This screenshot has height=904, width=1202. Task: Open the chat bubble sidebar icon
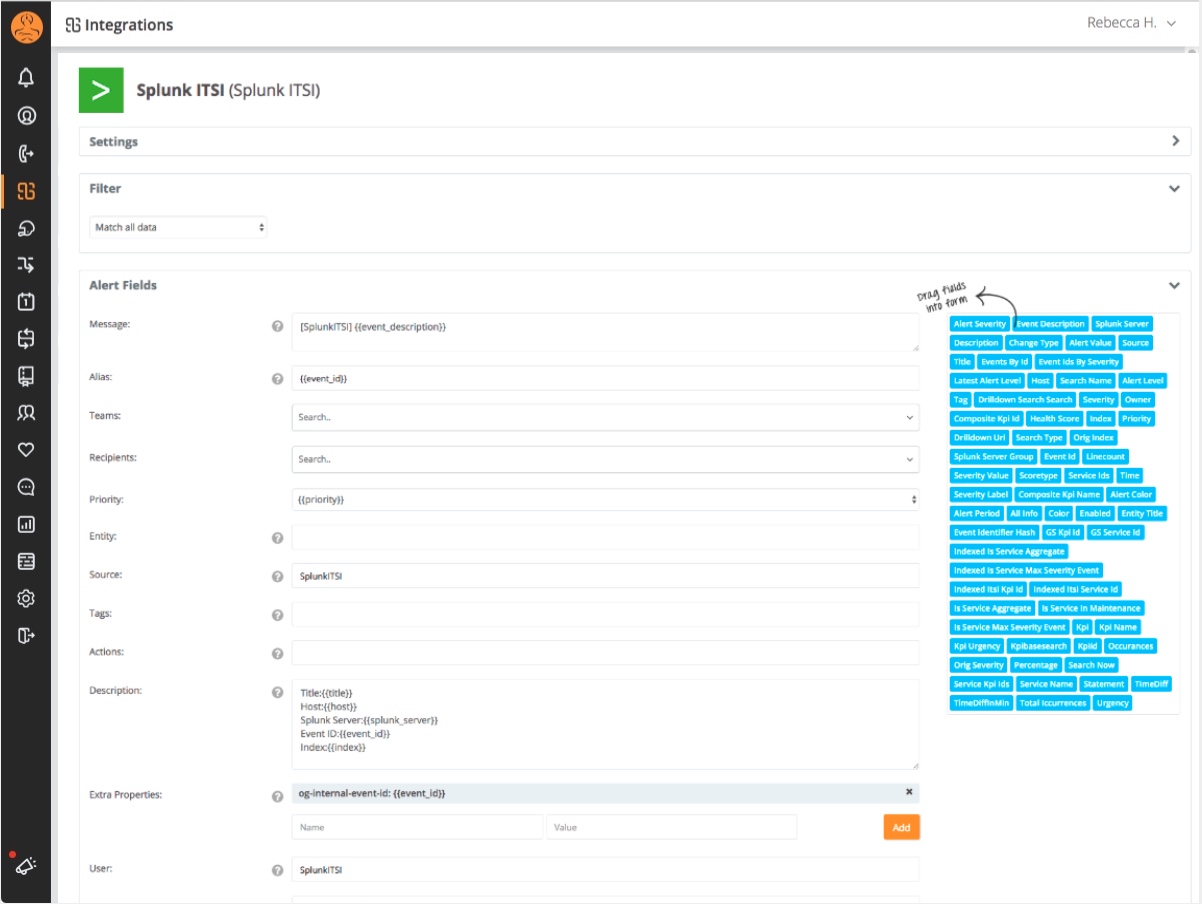click(x=26, y=487)
